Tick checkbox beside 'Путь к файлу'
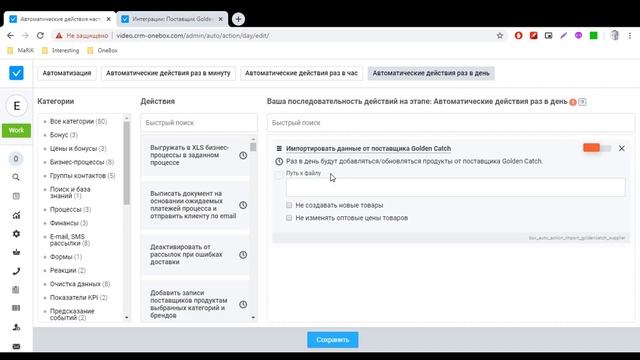This screenshot has height=360, width=640. (x=279, y=175)
